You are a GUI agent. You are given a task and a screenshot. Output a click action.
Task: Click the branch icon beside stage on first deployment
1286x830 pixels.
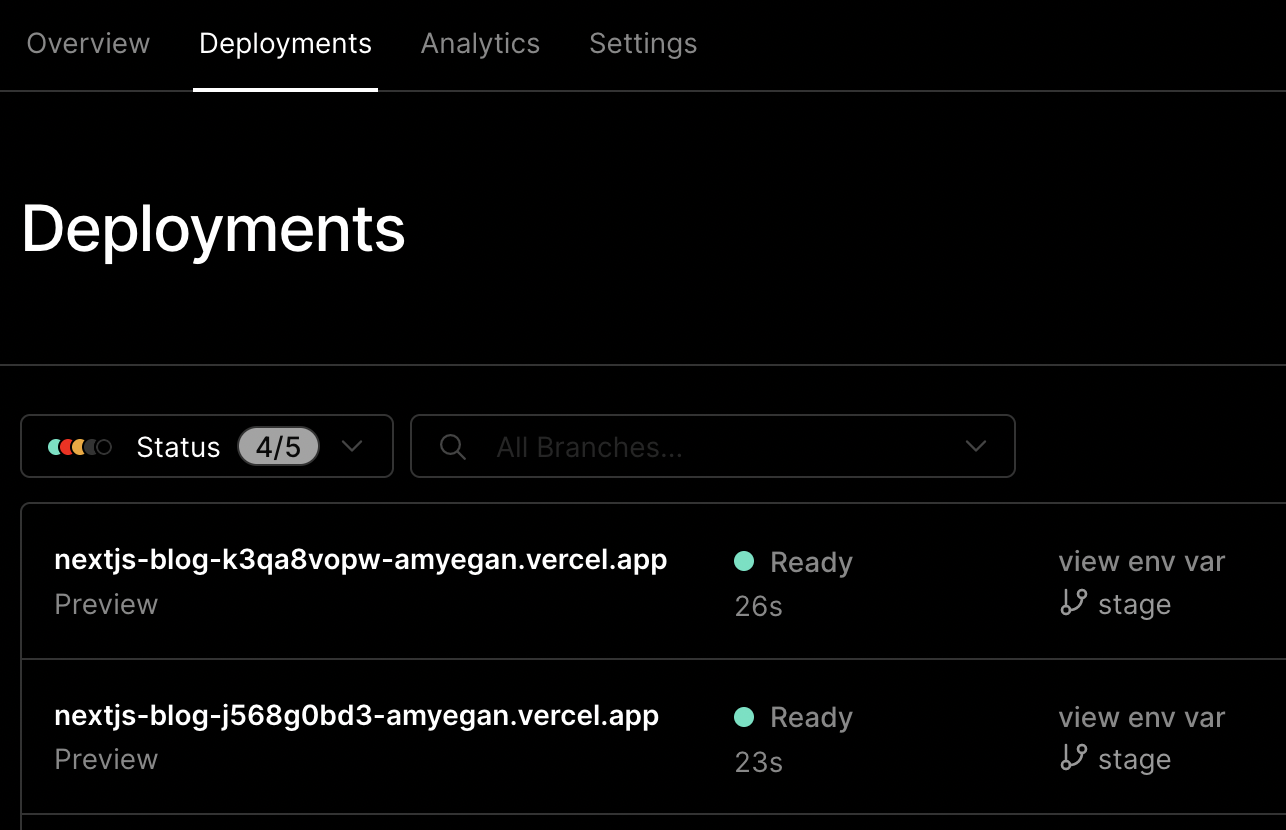tap(1072, 604)
